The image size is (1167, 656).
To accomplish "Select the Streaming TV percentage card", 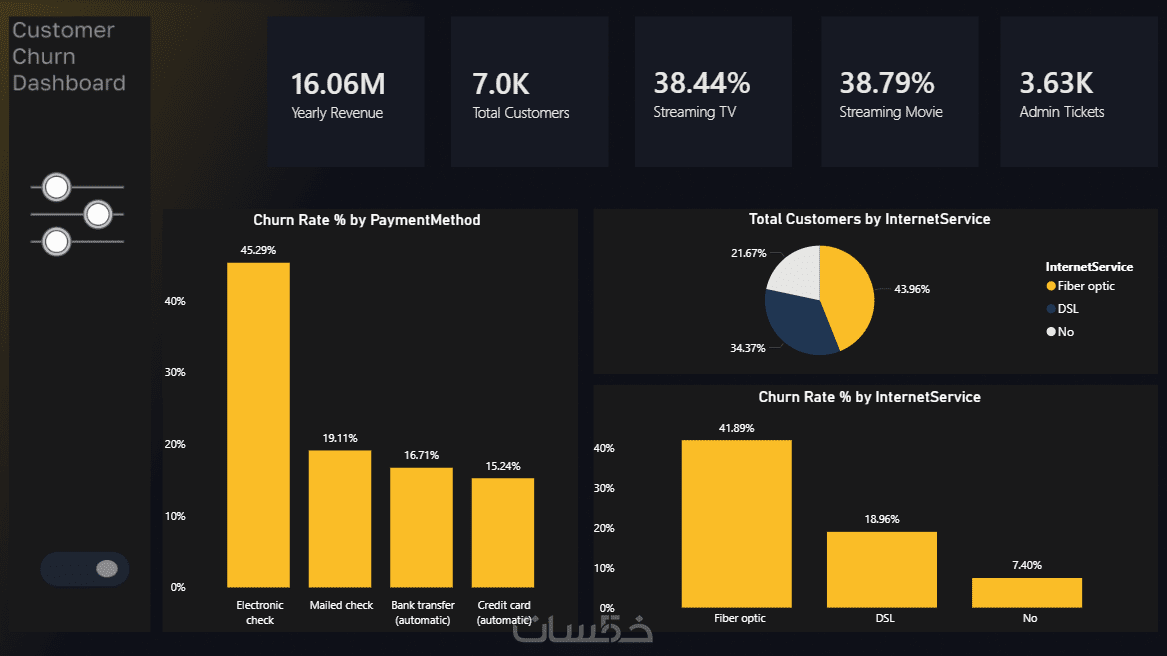I will point(714,92).
